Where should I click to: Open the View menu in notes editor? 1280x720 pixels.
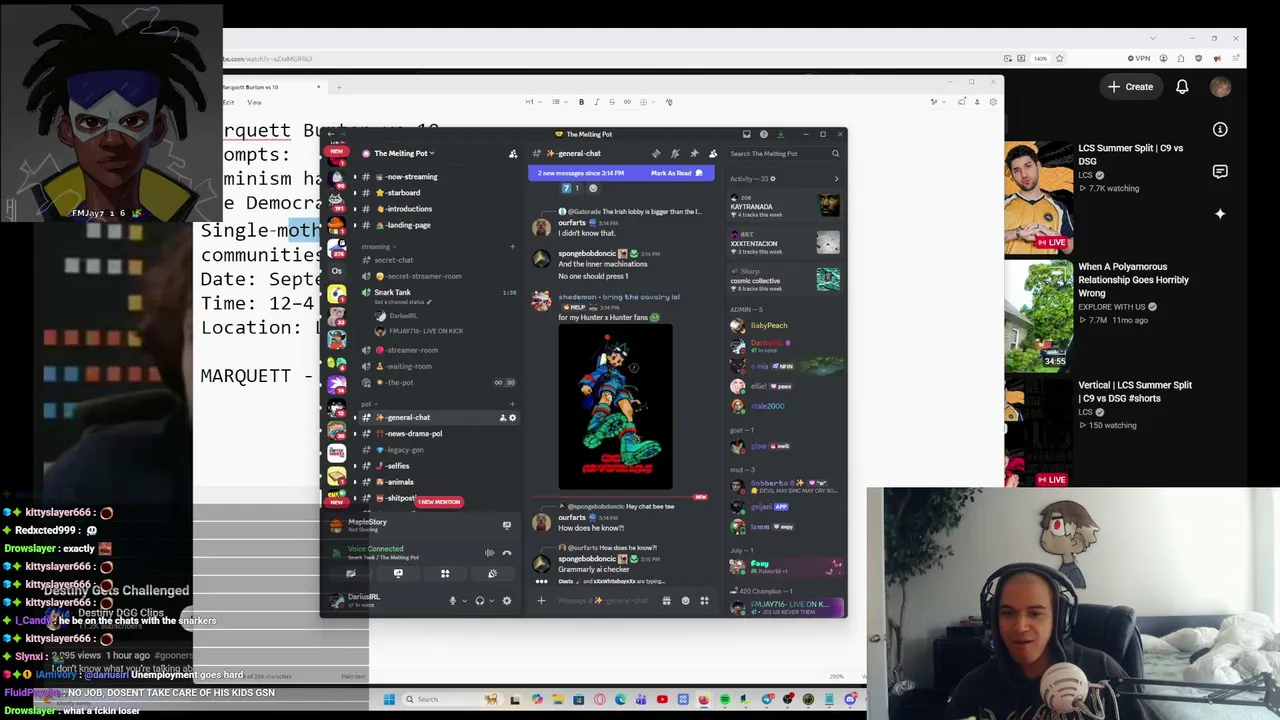(254, 102)
